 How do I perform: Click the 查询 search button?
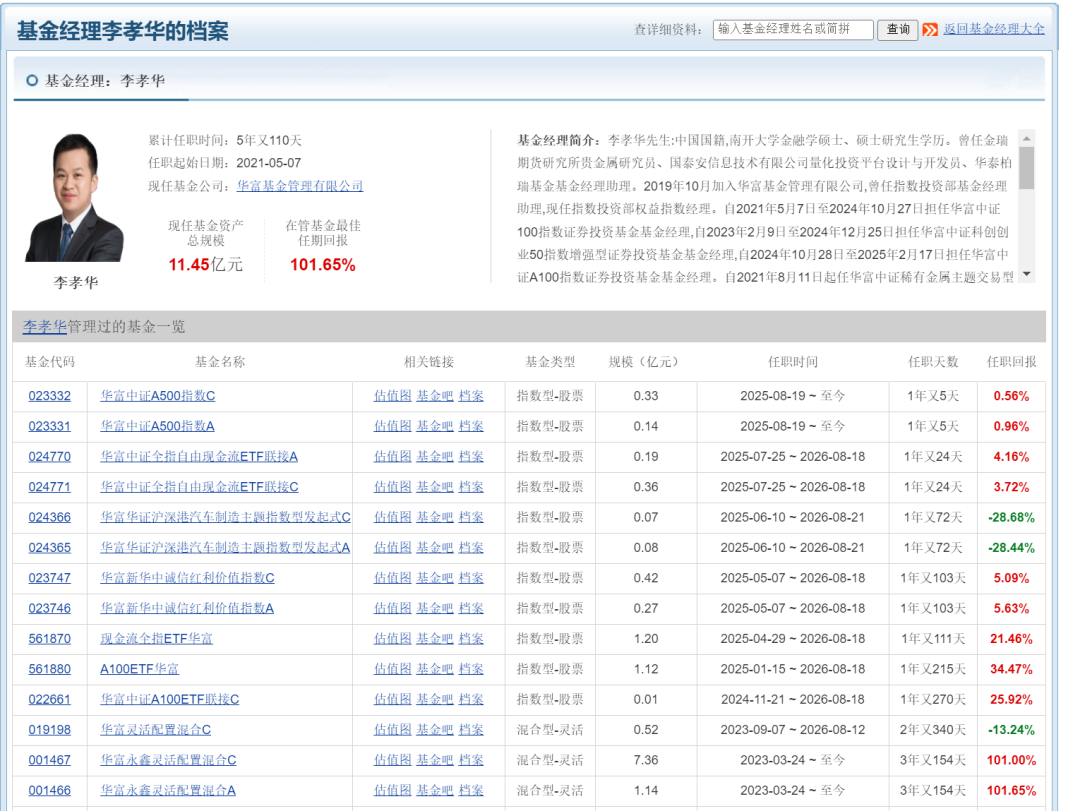(897, 30)
